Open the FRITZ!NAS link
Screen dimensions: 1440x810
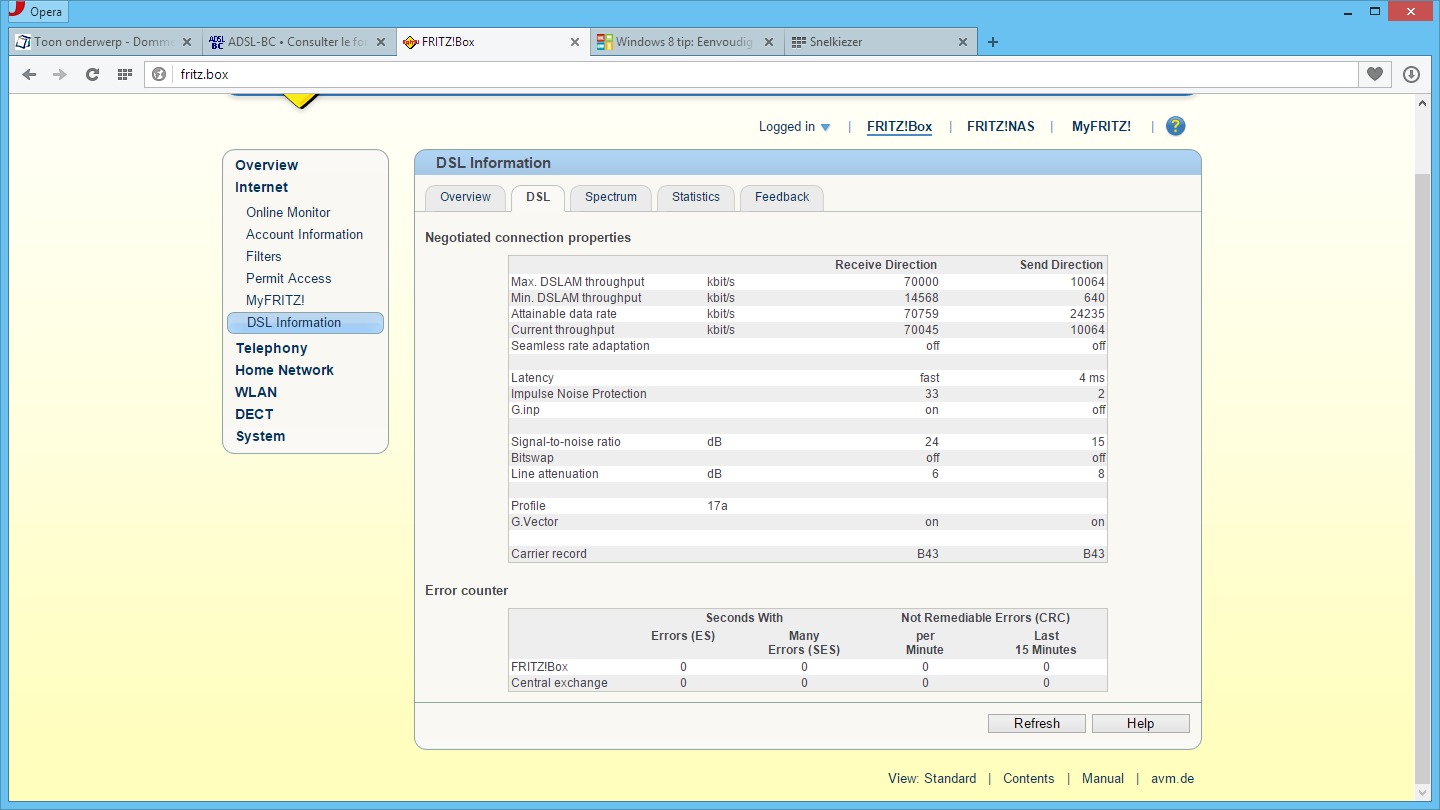[1000, 127]
